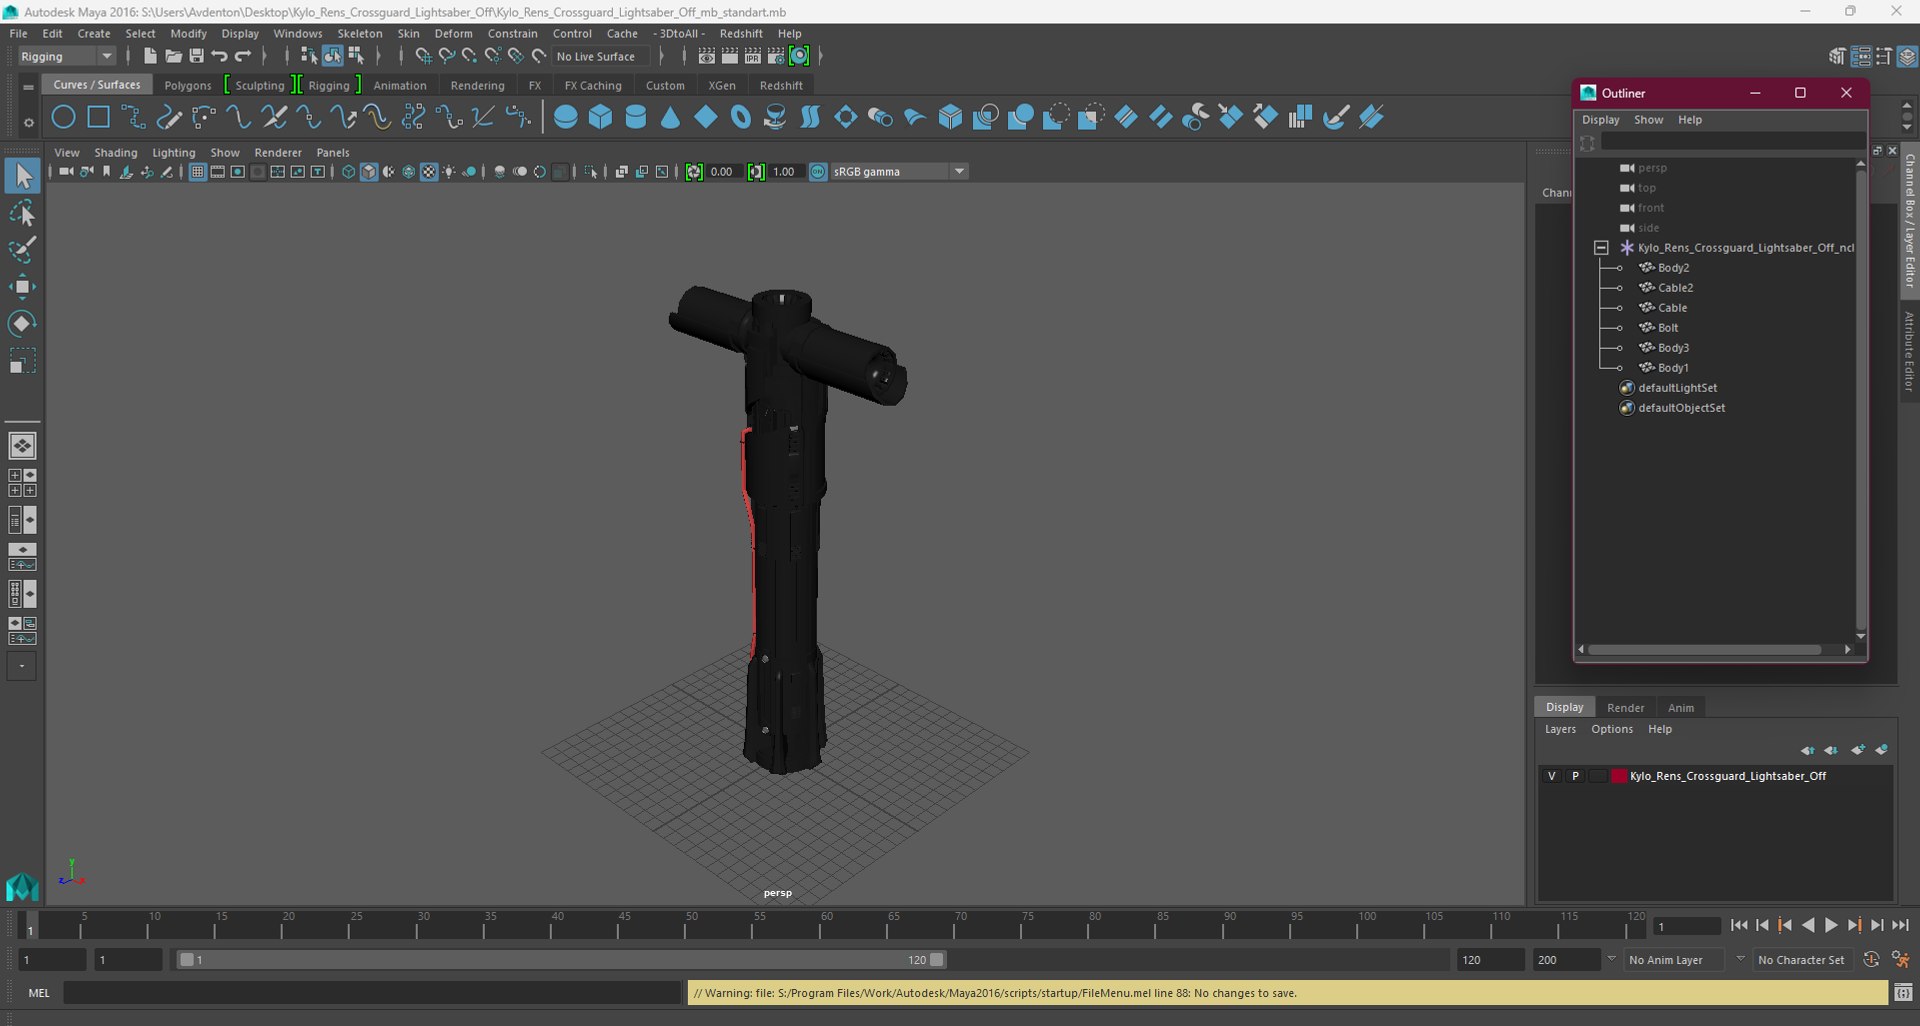Create a NURBS square from shelf
Image resolution: width=1920 pixels, height=1026 pixels.
click(x=98, y=117)
